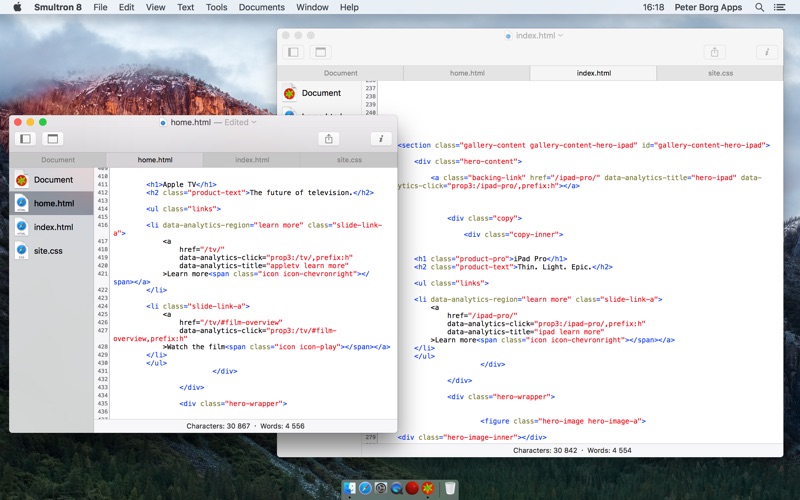
Task: Click index.html file icon in sidebar
Action: point(21,227)
